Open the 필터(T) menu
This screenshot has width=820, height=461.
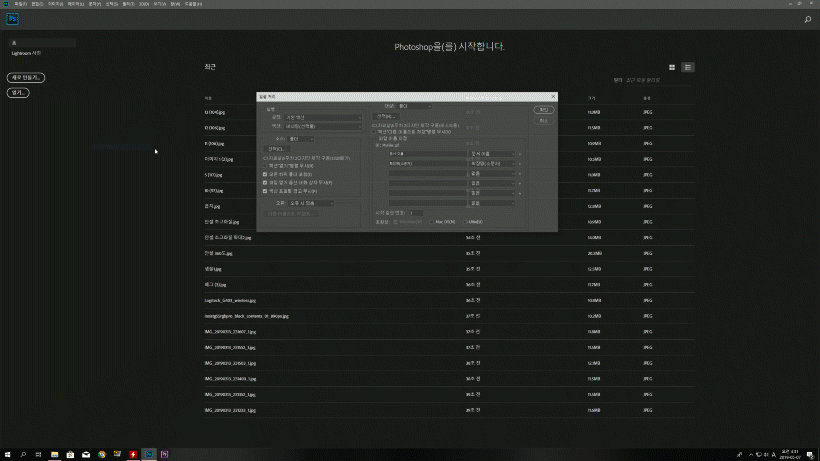(x=128, y=4)
